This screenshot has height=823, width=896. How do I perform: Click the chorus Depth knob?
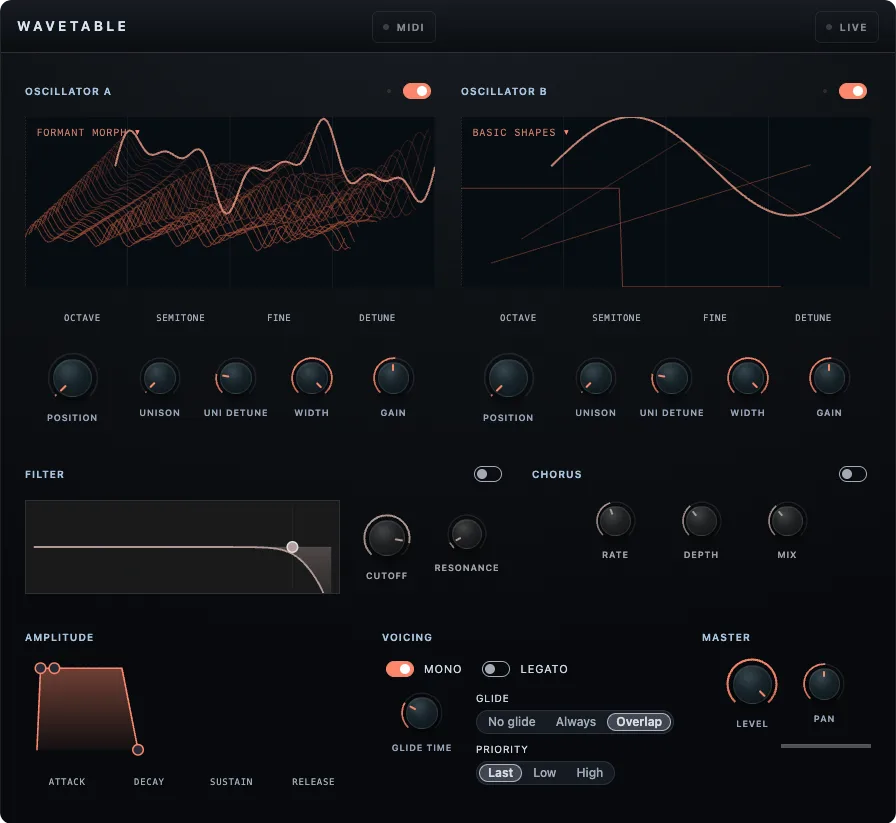[701, 521]
